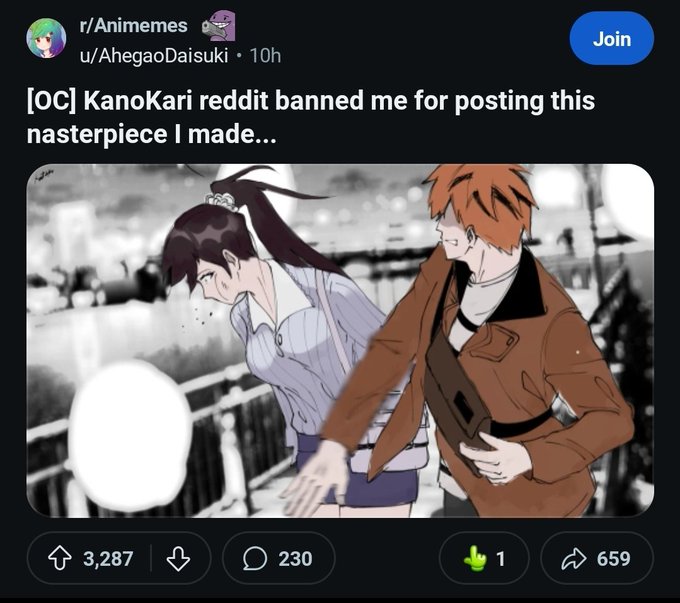Click the 659 shares button
680x603 pixels.
point(597,558)
